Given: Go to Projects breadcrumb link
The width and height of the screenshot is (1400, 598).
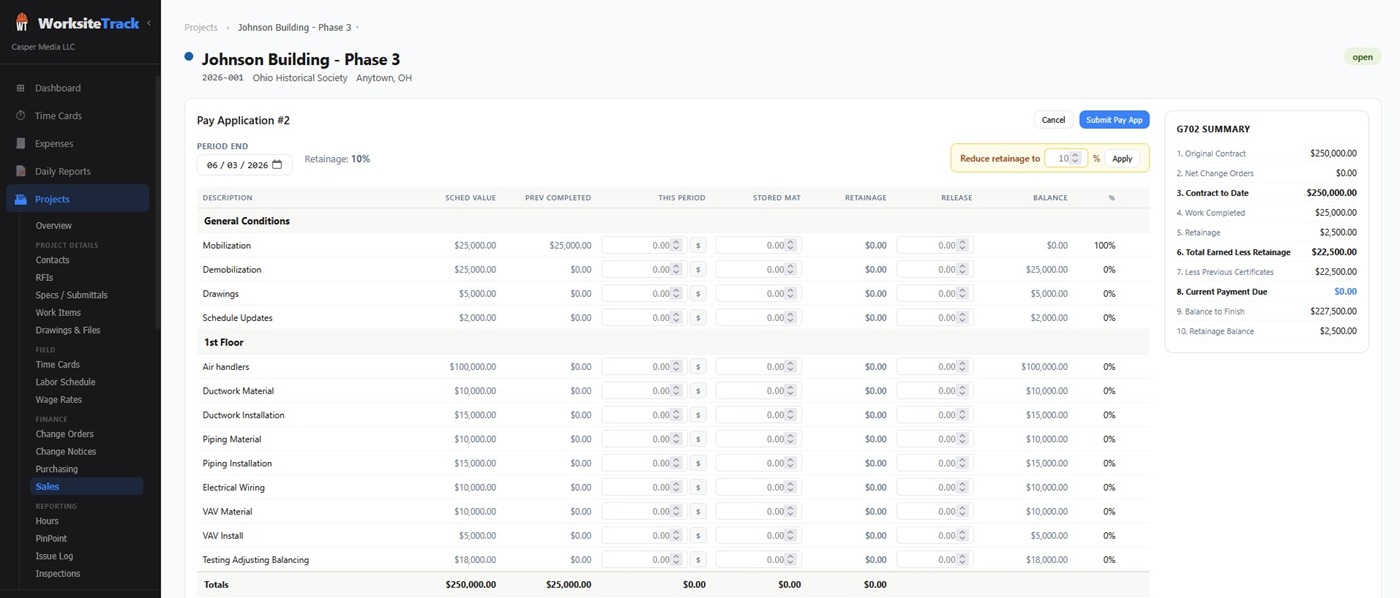Looking at the screenshot, I should 201,28.
